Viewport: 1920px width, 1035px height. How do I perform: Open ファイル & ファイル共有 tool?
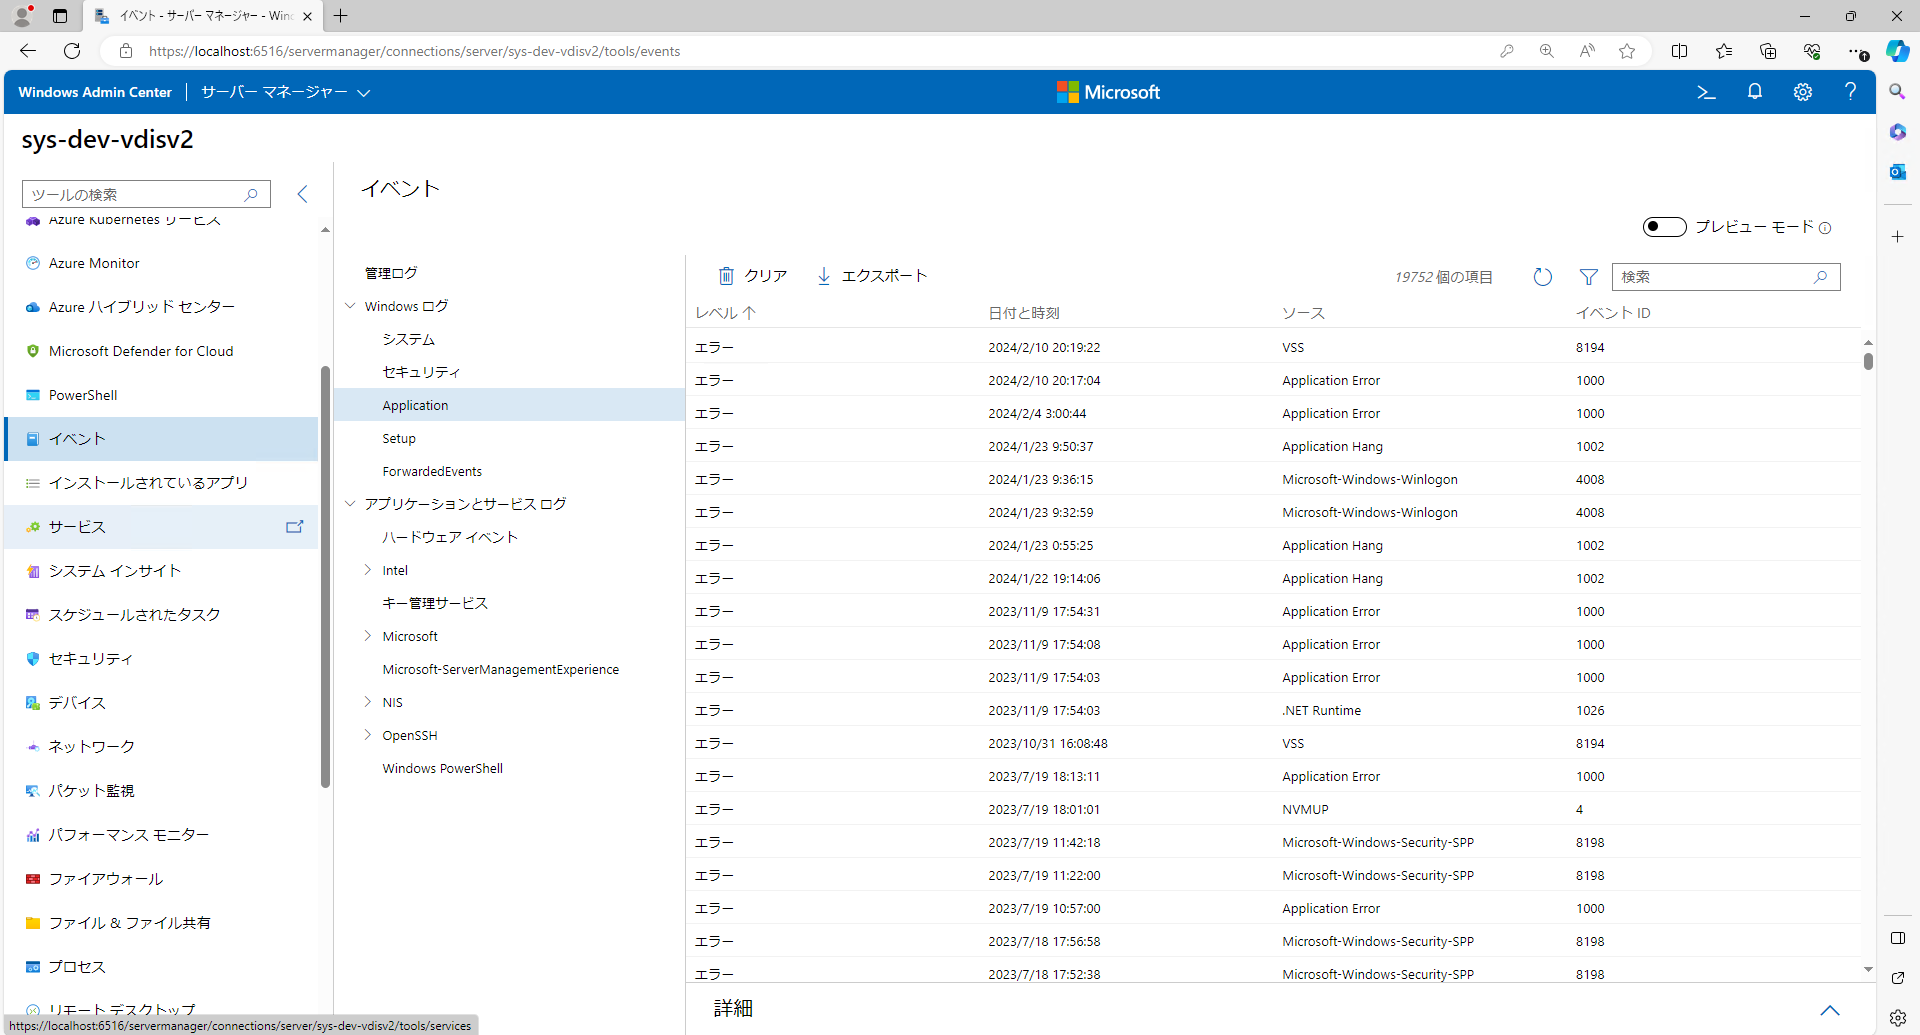(x=161, y=923)
